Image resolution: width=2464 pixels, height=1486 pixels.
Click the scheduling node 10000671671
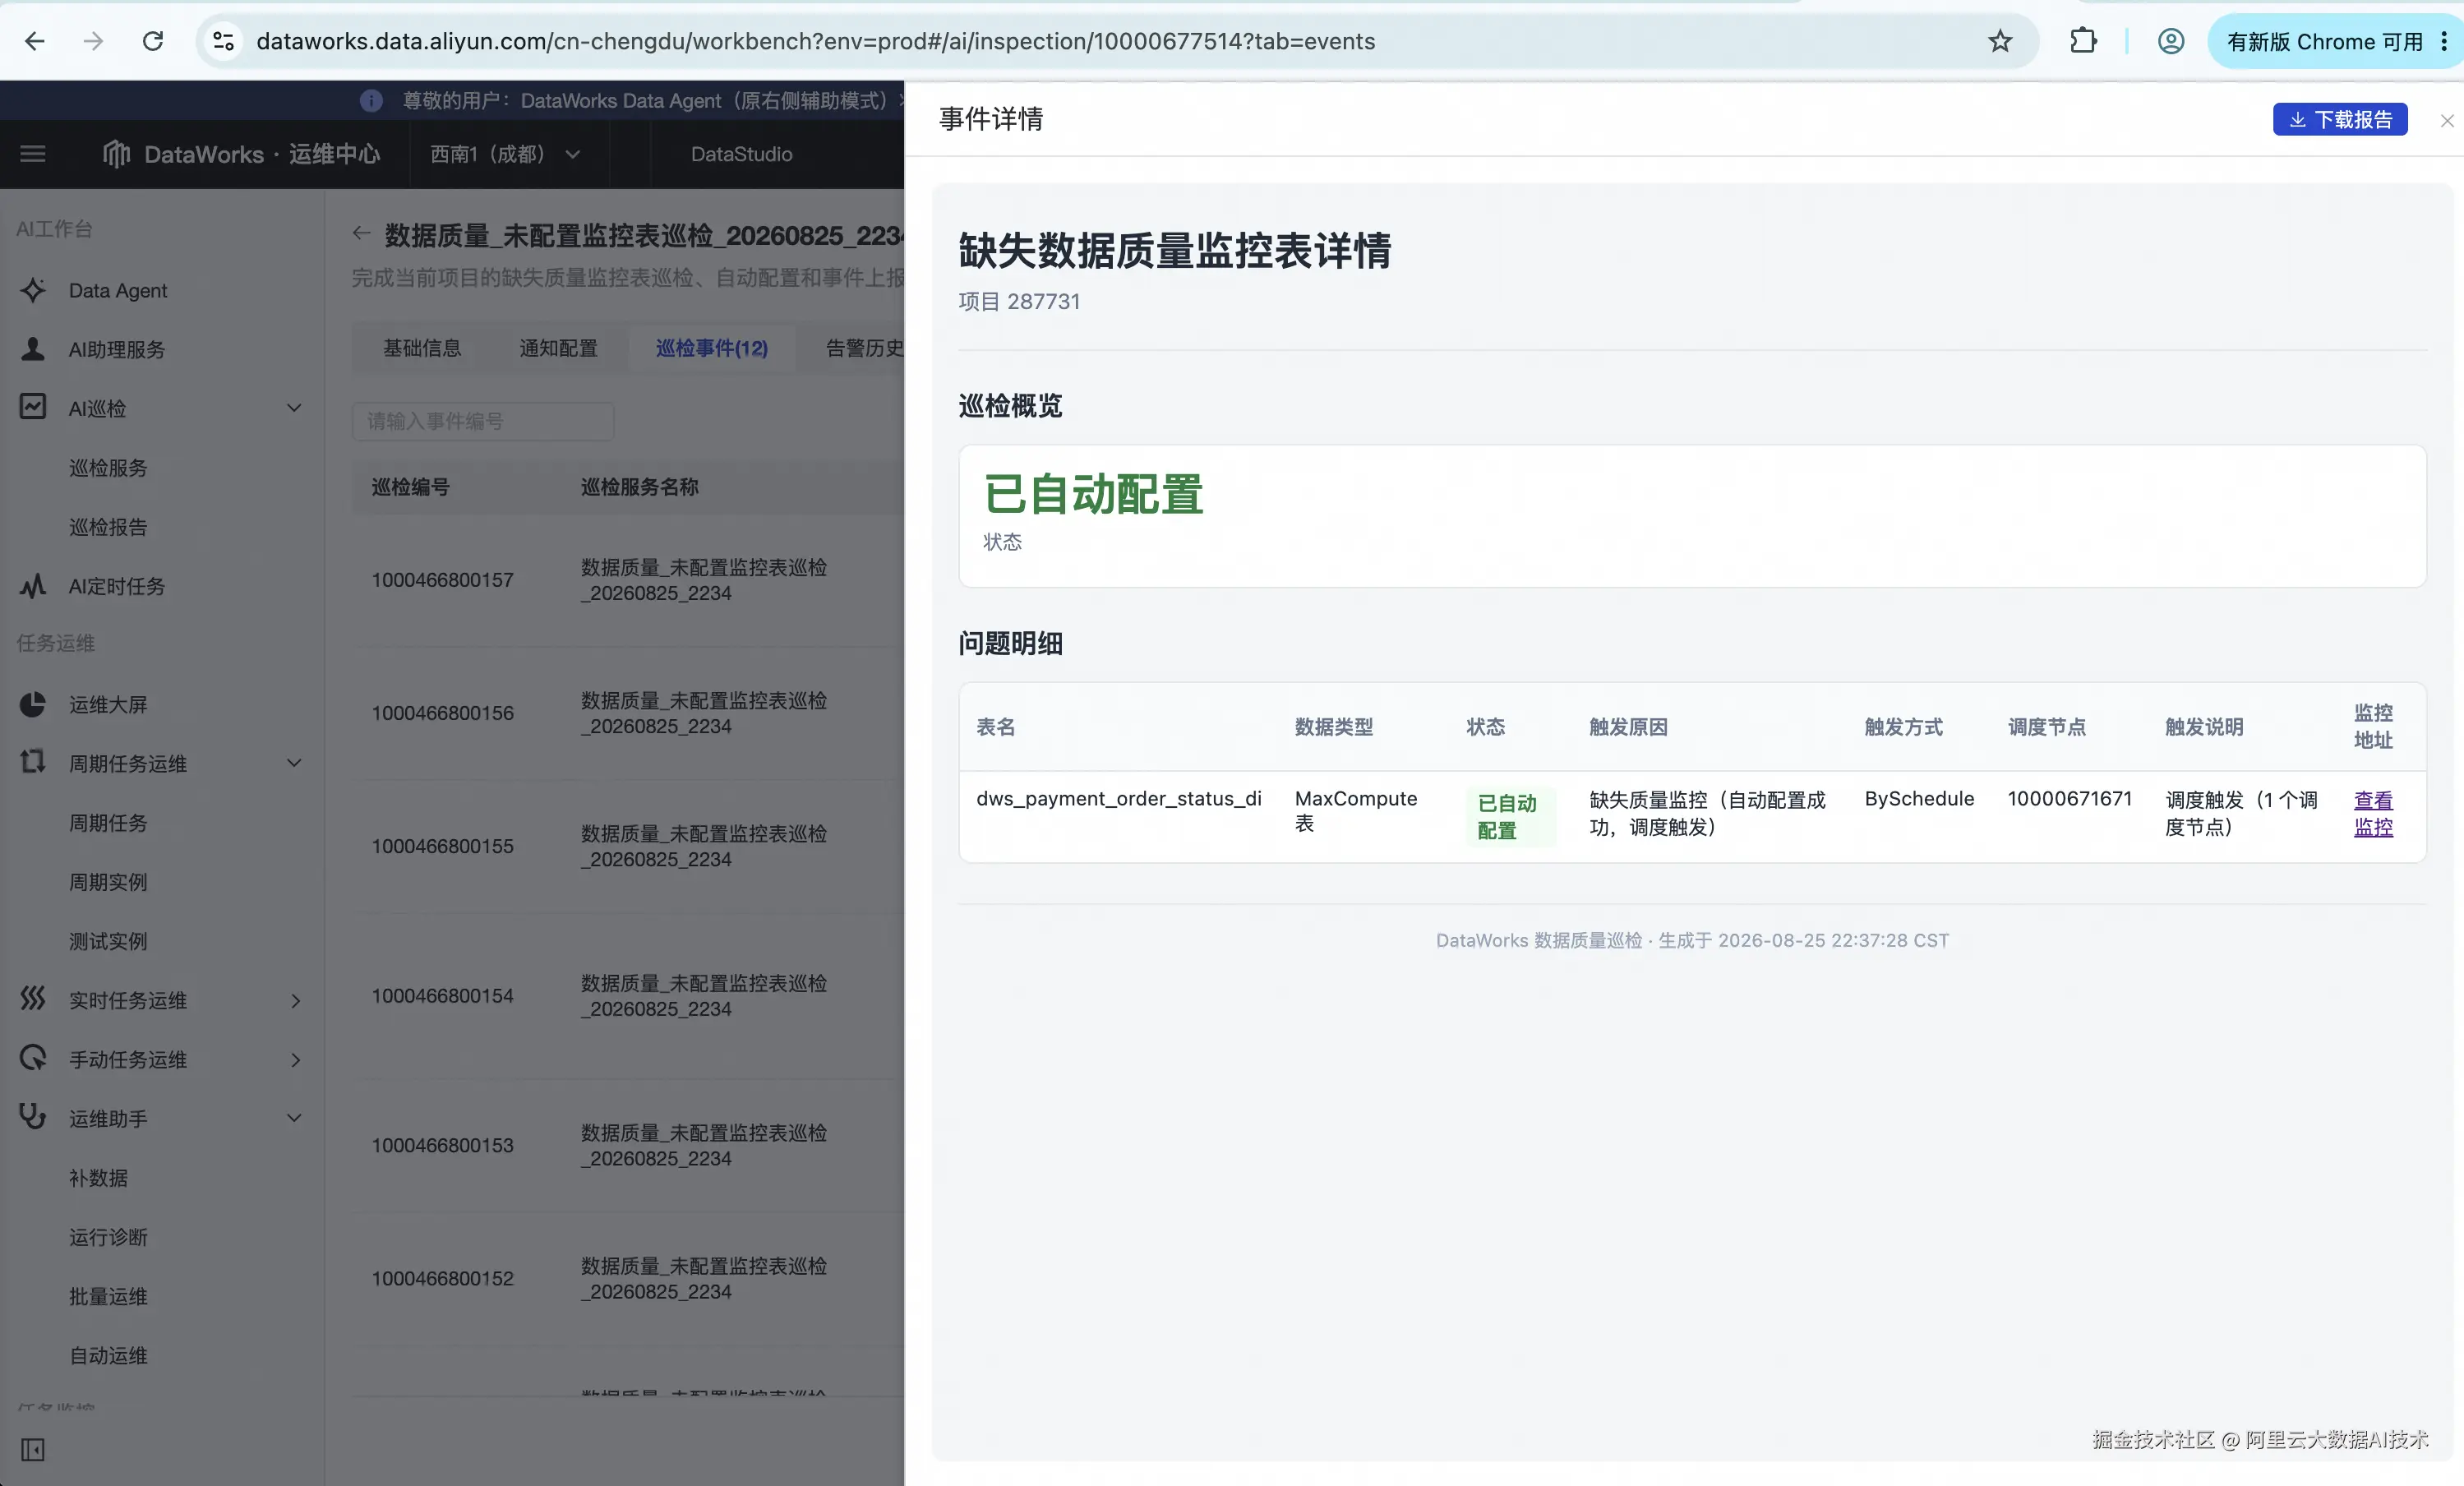2070,798
